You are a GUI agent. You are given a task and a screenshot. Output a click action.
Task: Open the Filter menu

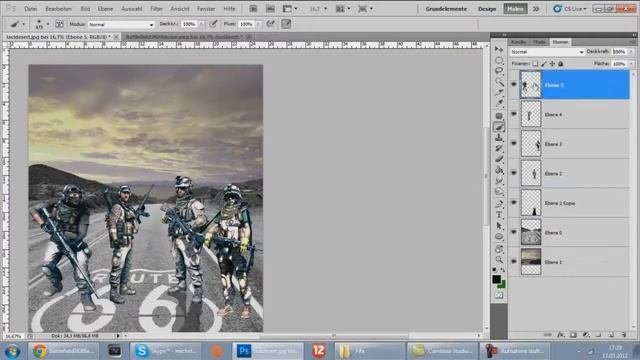[156, 9]
